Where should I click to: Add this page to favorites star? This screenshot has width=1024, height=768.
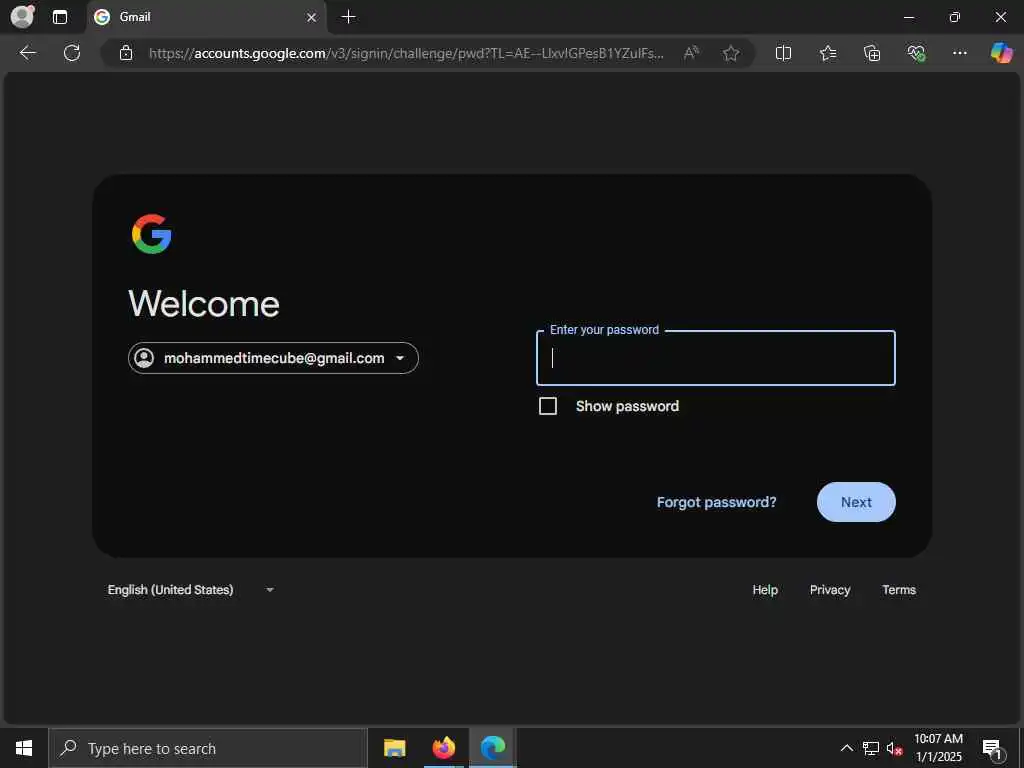click(731, 53)
